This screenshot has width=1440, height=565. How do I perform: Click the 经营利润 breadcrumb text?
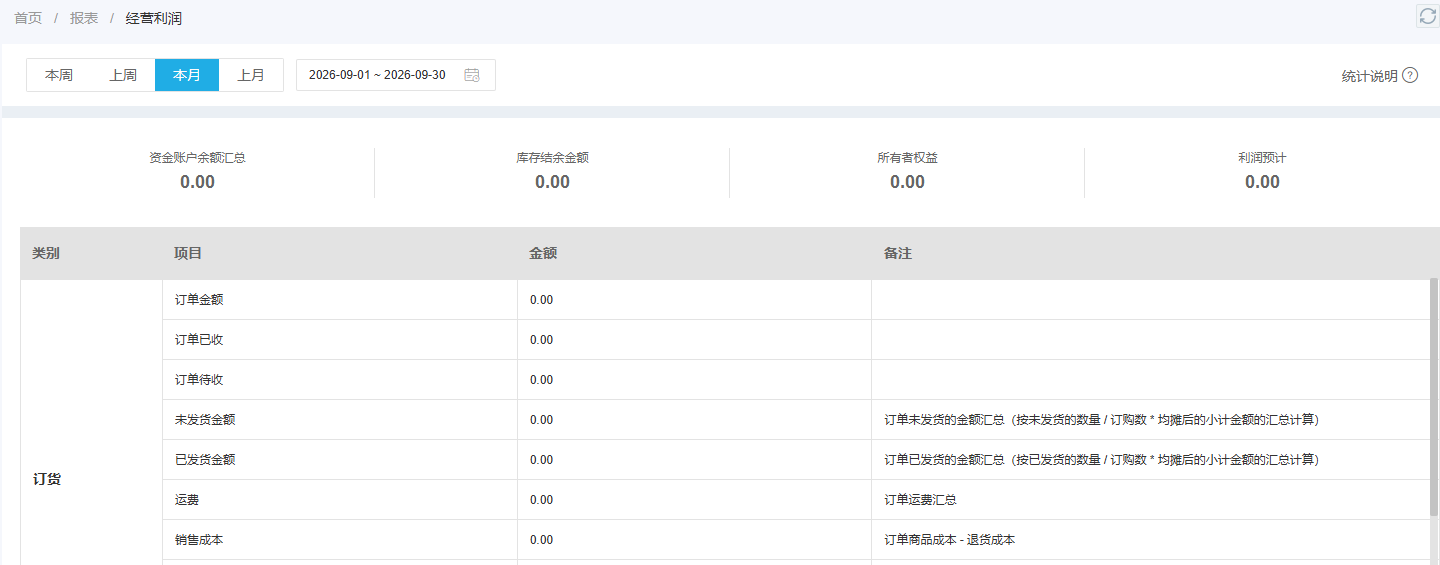154,18
